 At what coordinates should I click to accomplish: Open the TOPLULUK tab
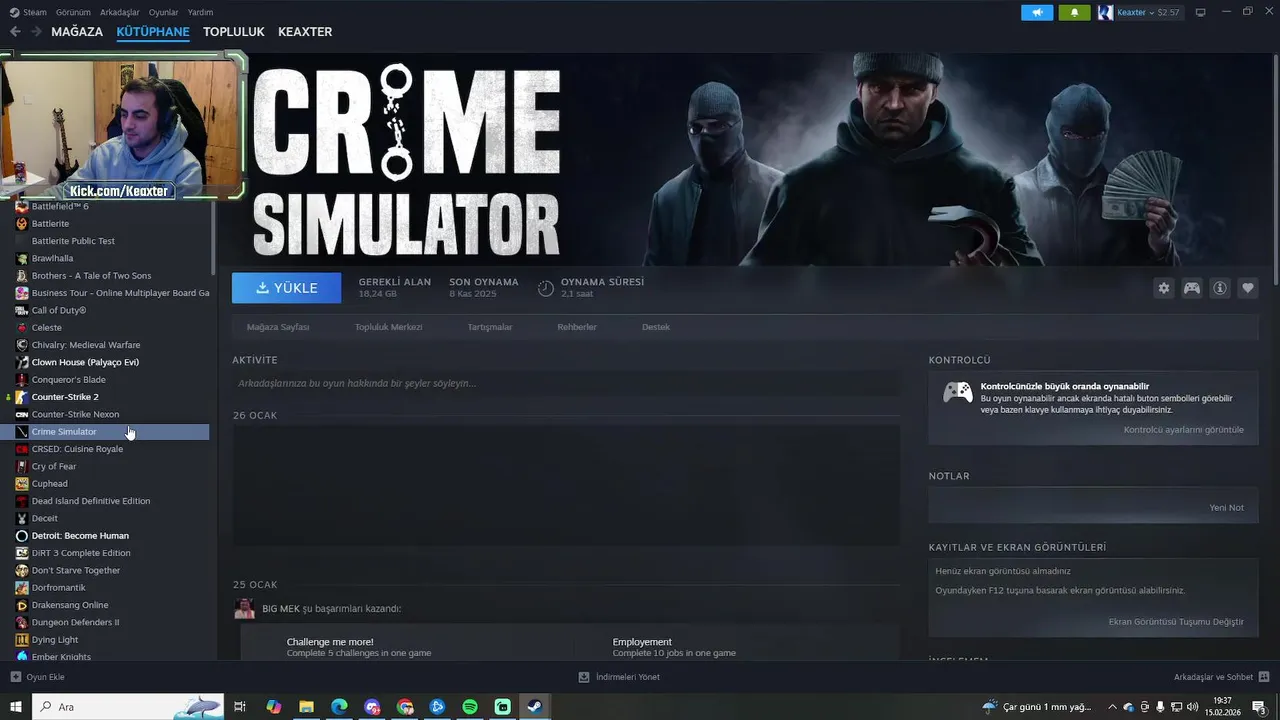click(x=234, y=32)
